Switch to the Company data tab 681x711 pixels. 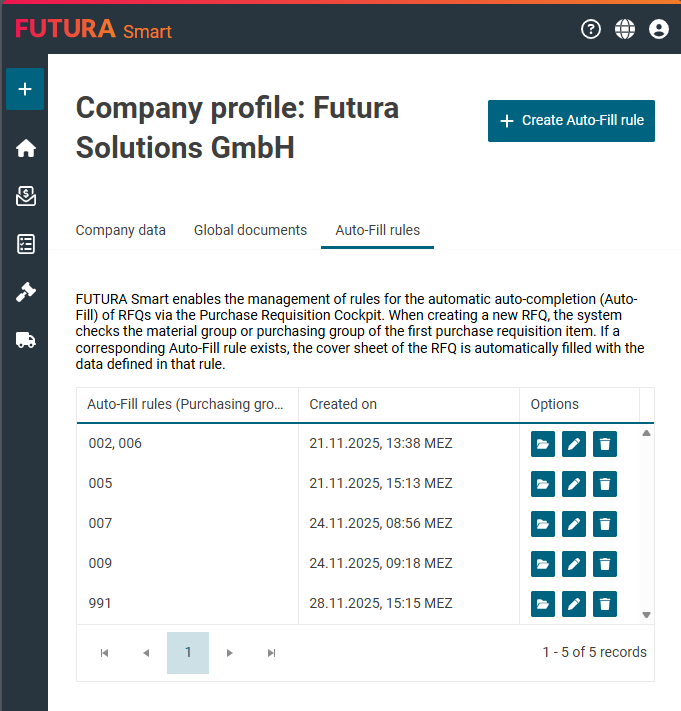point(121,230)
